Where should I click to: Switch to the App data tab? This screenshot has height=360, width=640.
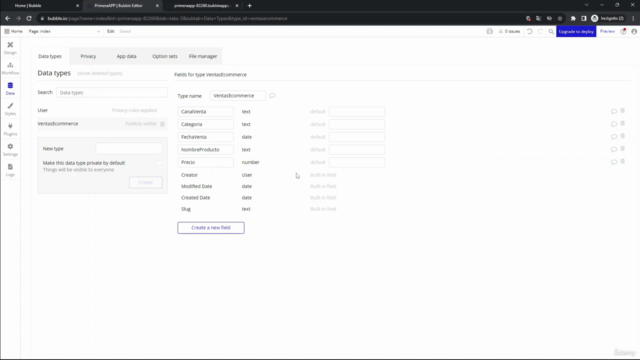(x=127, y=56)
